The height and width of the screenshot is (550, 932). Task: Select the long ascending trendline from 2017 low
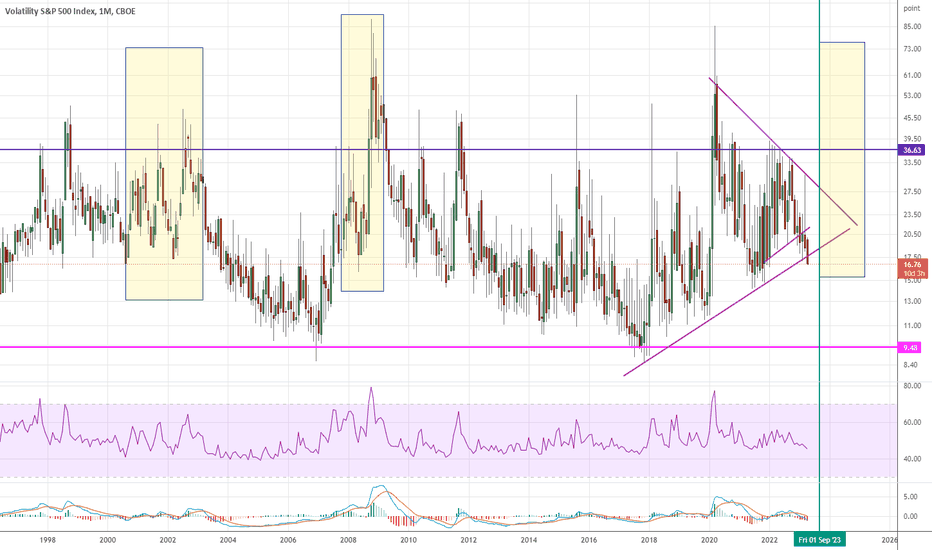click(x=737, y=301)
